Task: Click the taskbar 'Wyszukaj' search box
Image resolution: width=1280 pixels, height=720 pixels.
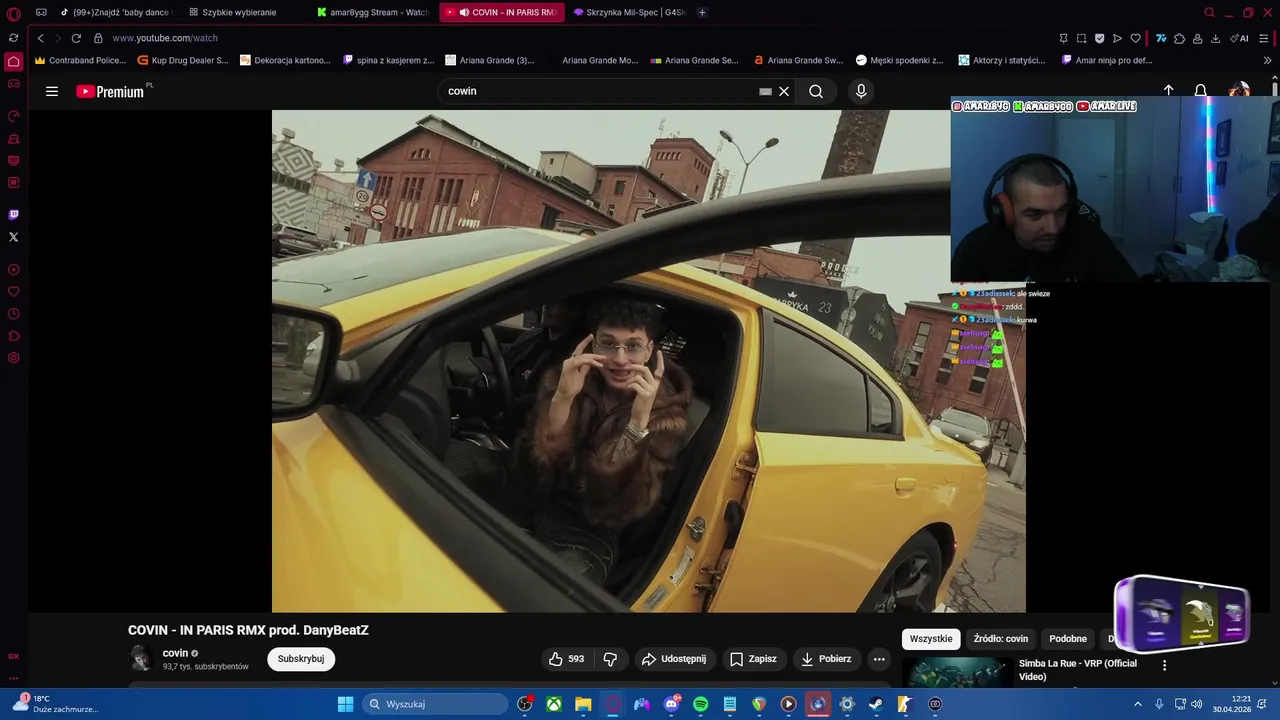Action: point(435,704)
